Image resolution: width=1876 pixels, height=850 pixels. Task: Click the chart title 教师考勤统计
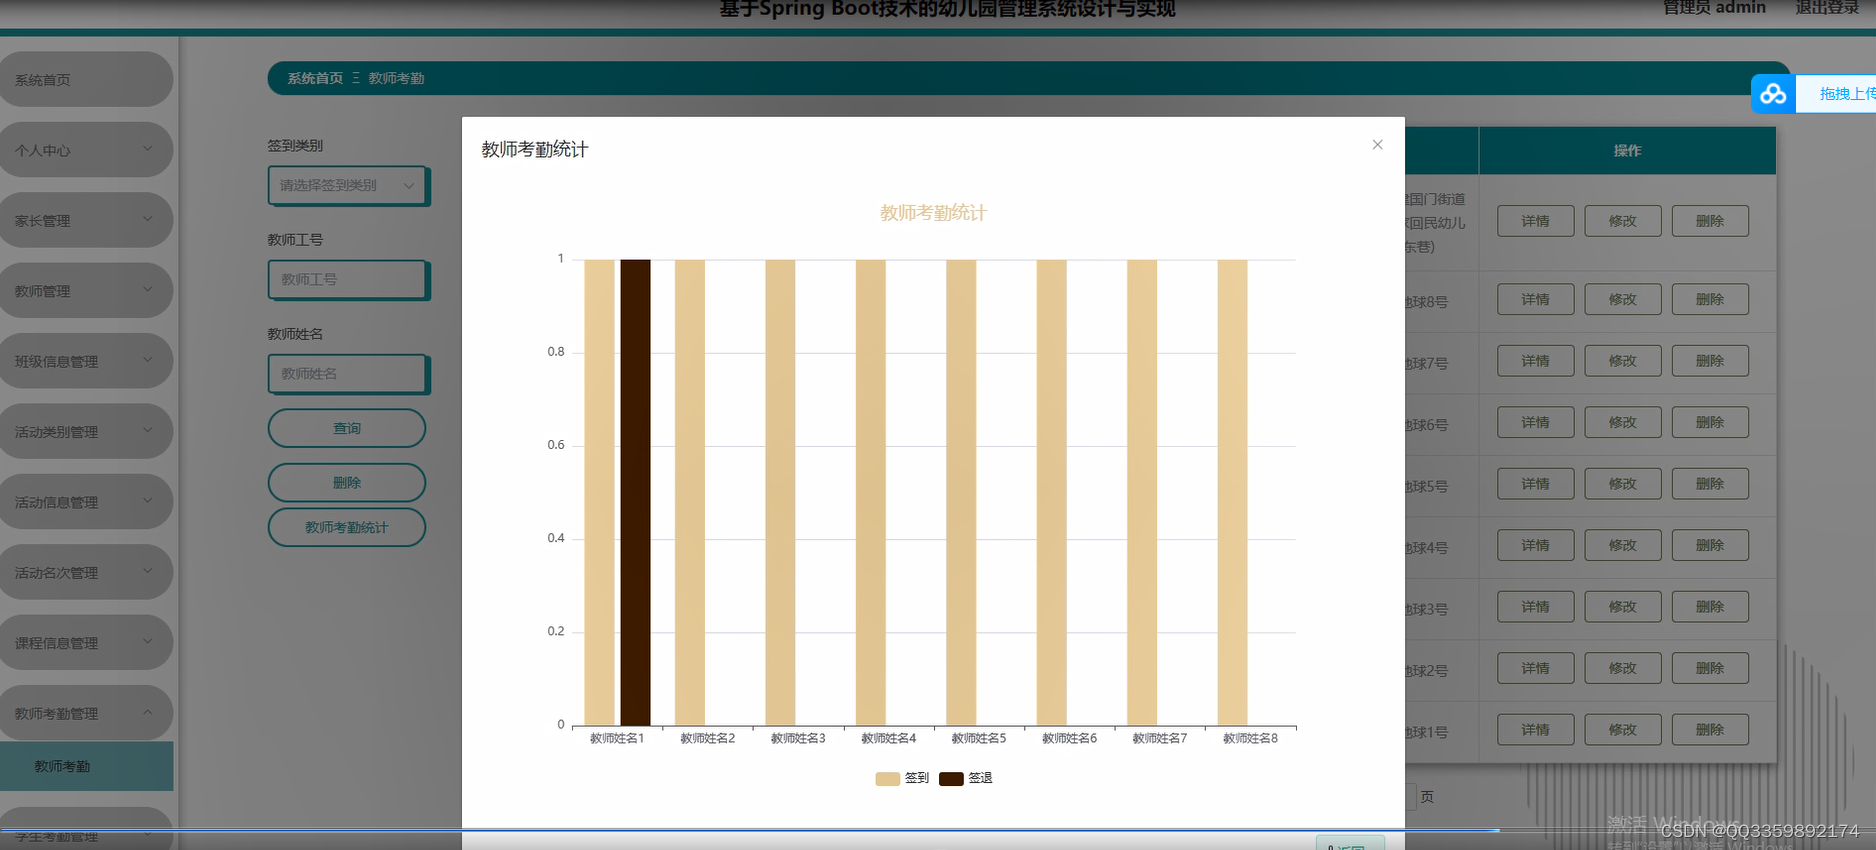click(x=933, y=213)
